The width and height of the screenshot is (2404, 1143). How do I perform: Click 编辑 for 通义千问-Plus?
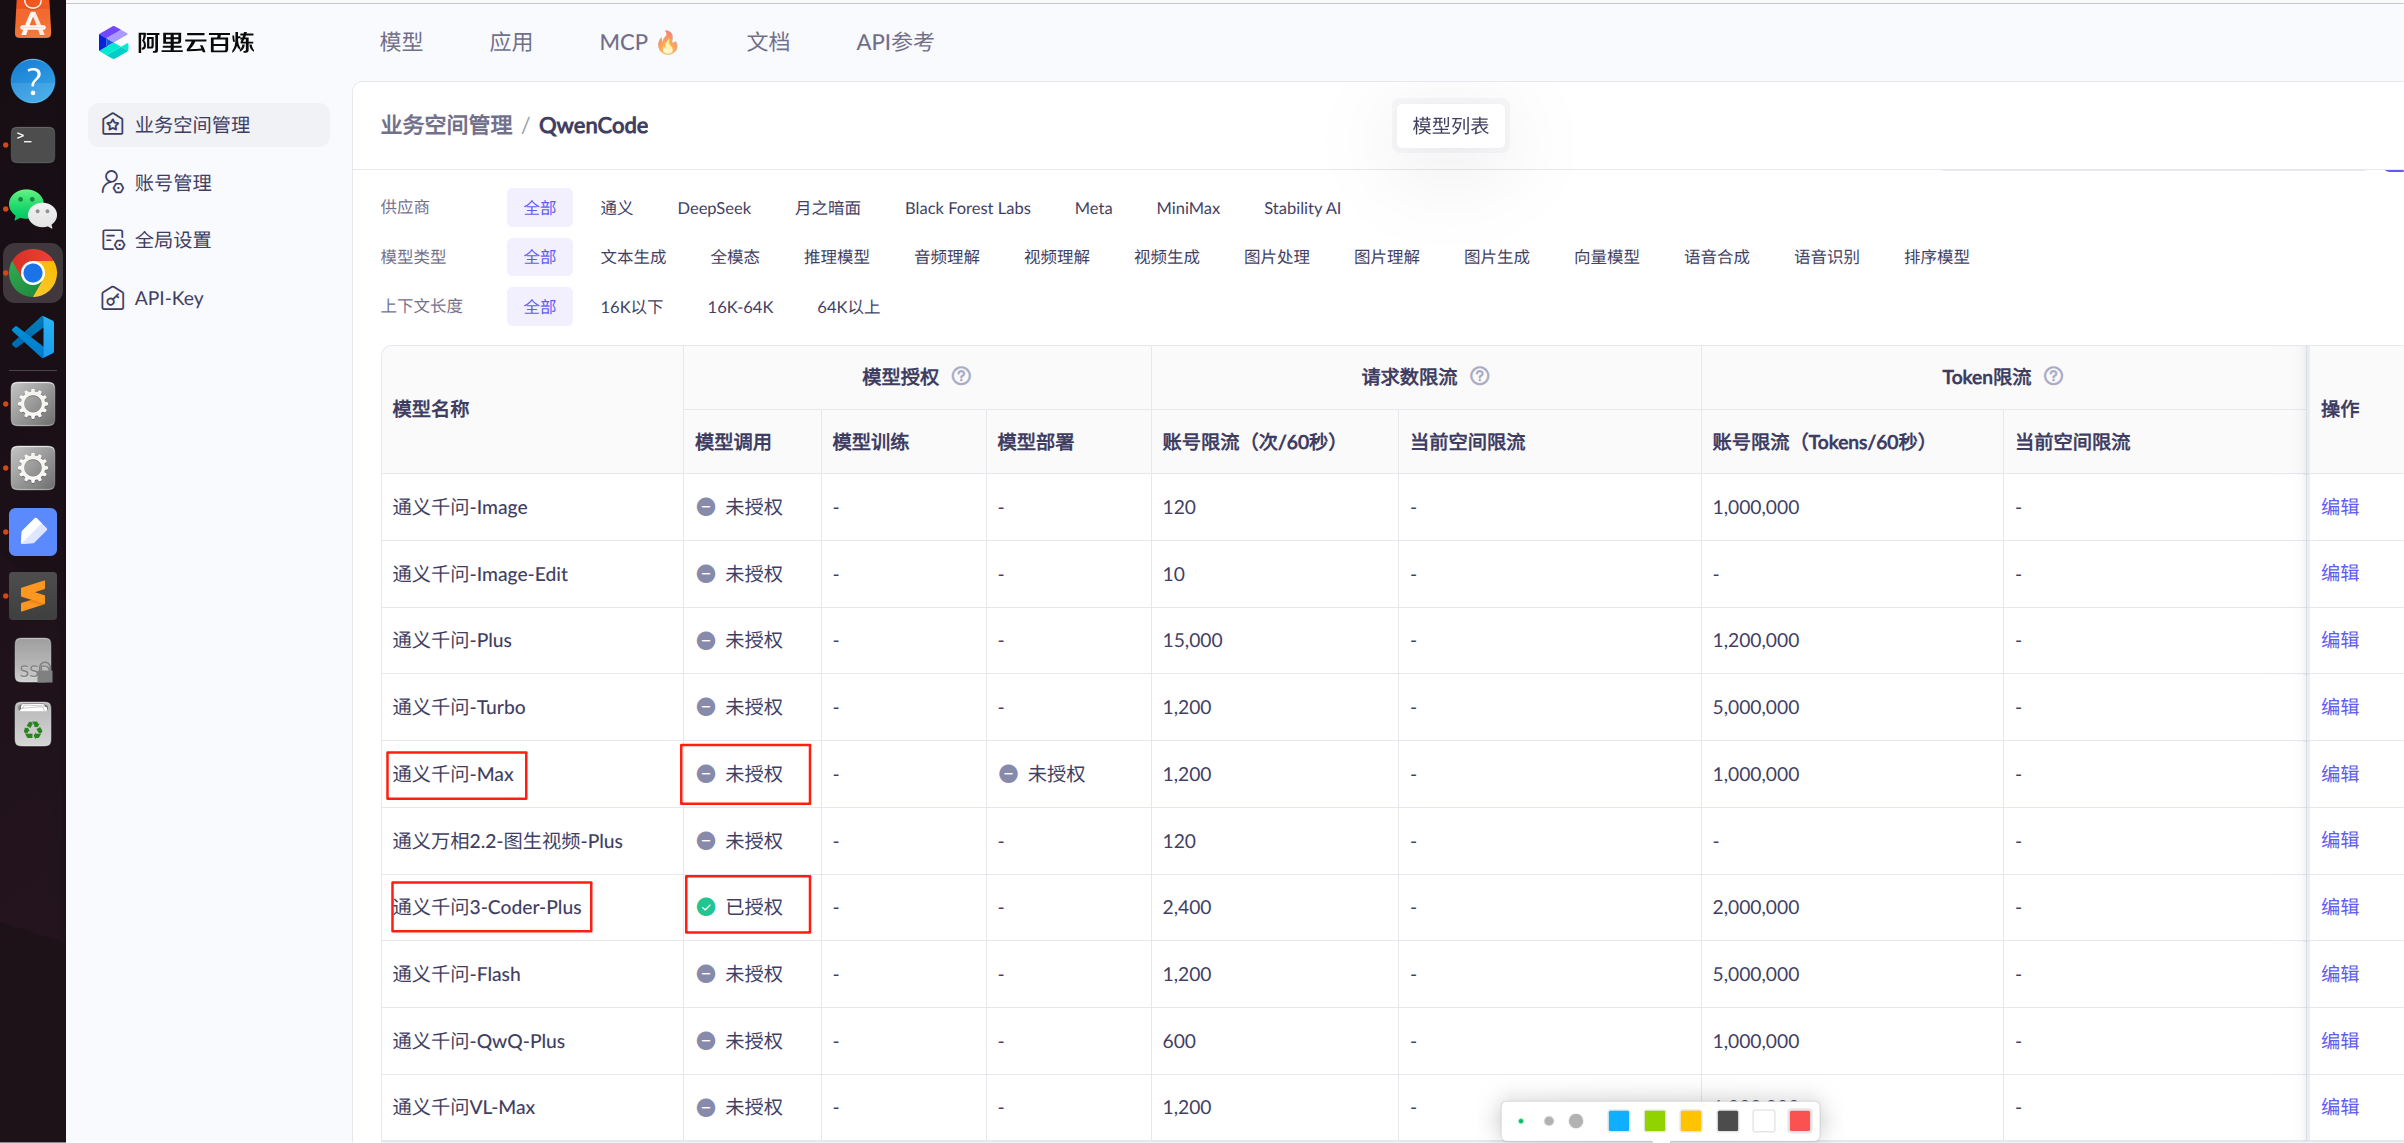point(2340,640)
